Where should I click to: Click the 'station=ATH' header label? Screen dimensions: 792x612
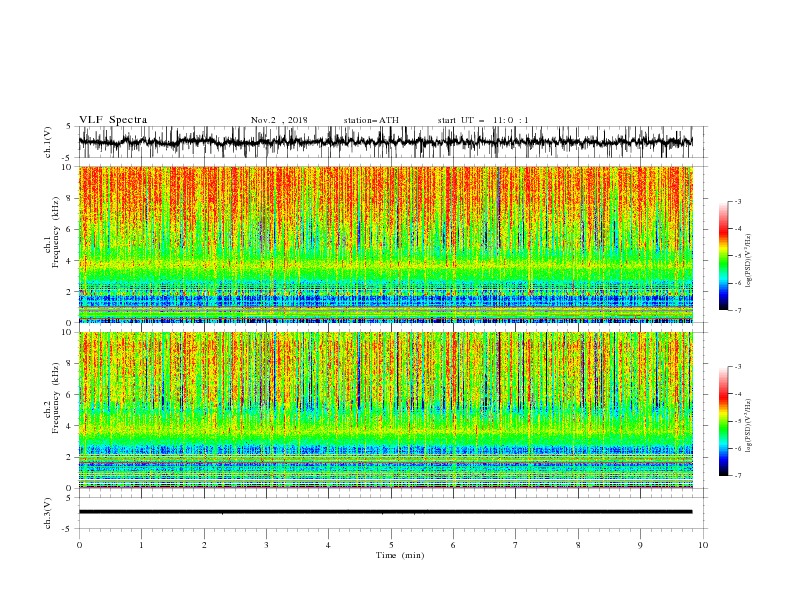click(371, 120)
